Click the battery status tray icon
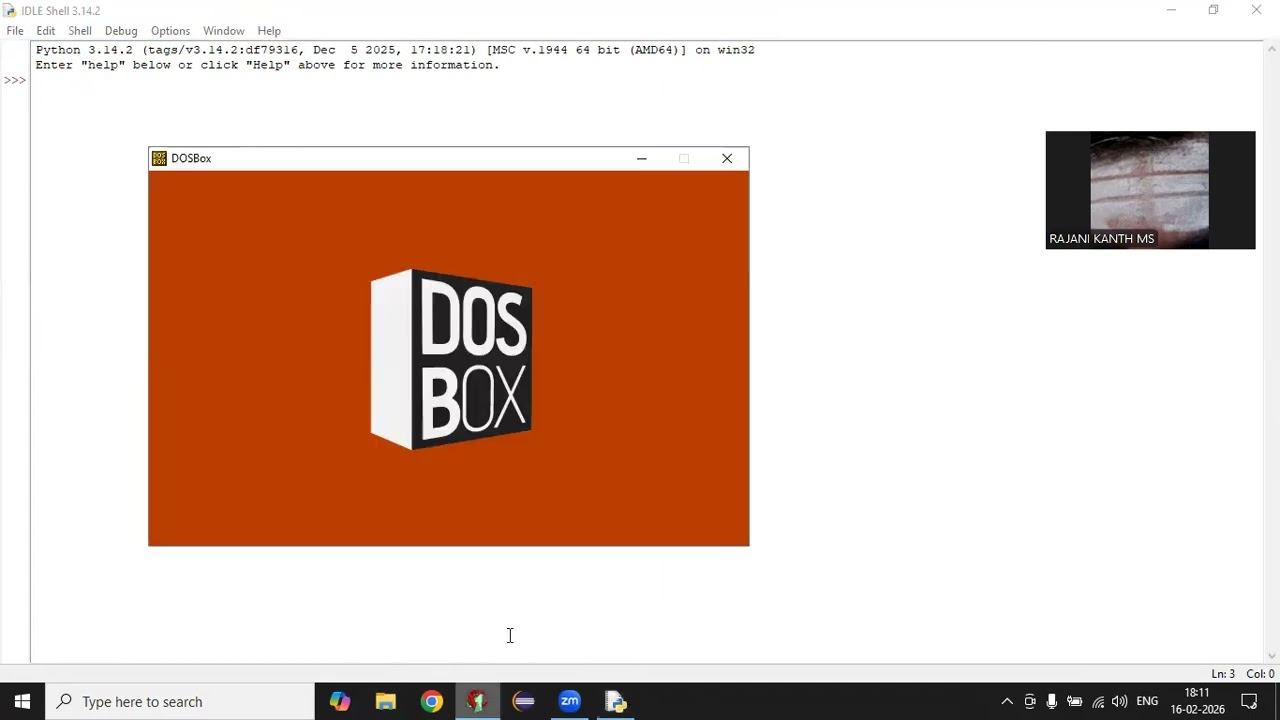1280x720 pixels. click(1075, 701)
